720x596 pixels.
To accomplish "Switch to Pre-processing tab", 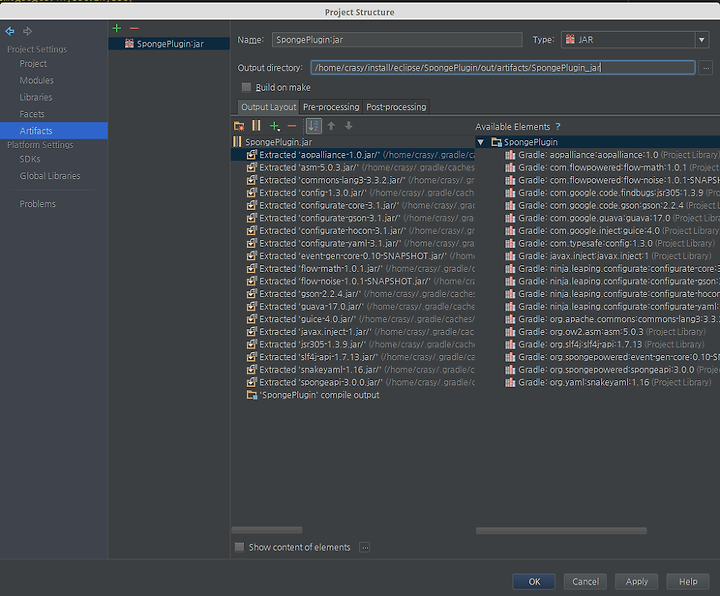I will [331, 107].
